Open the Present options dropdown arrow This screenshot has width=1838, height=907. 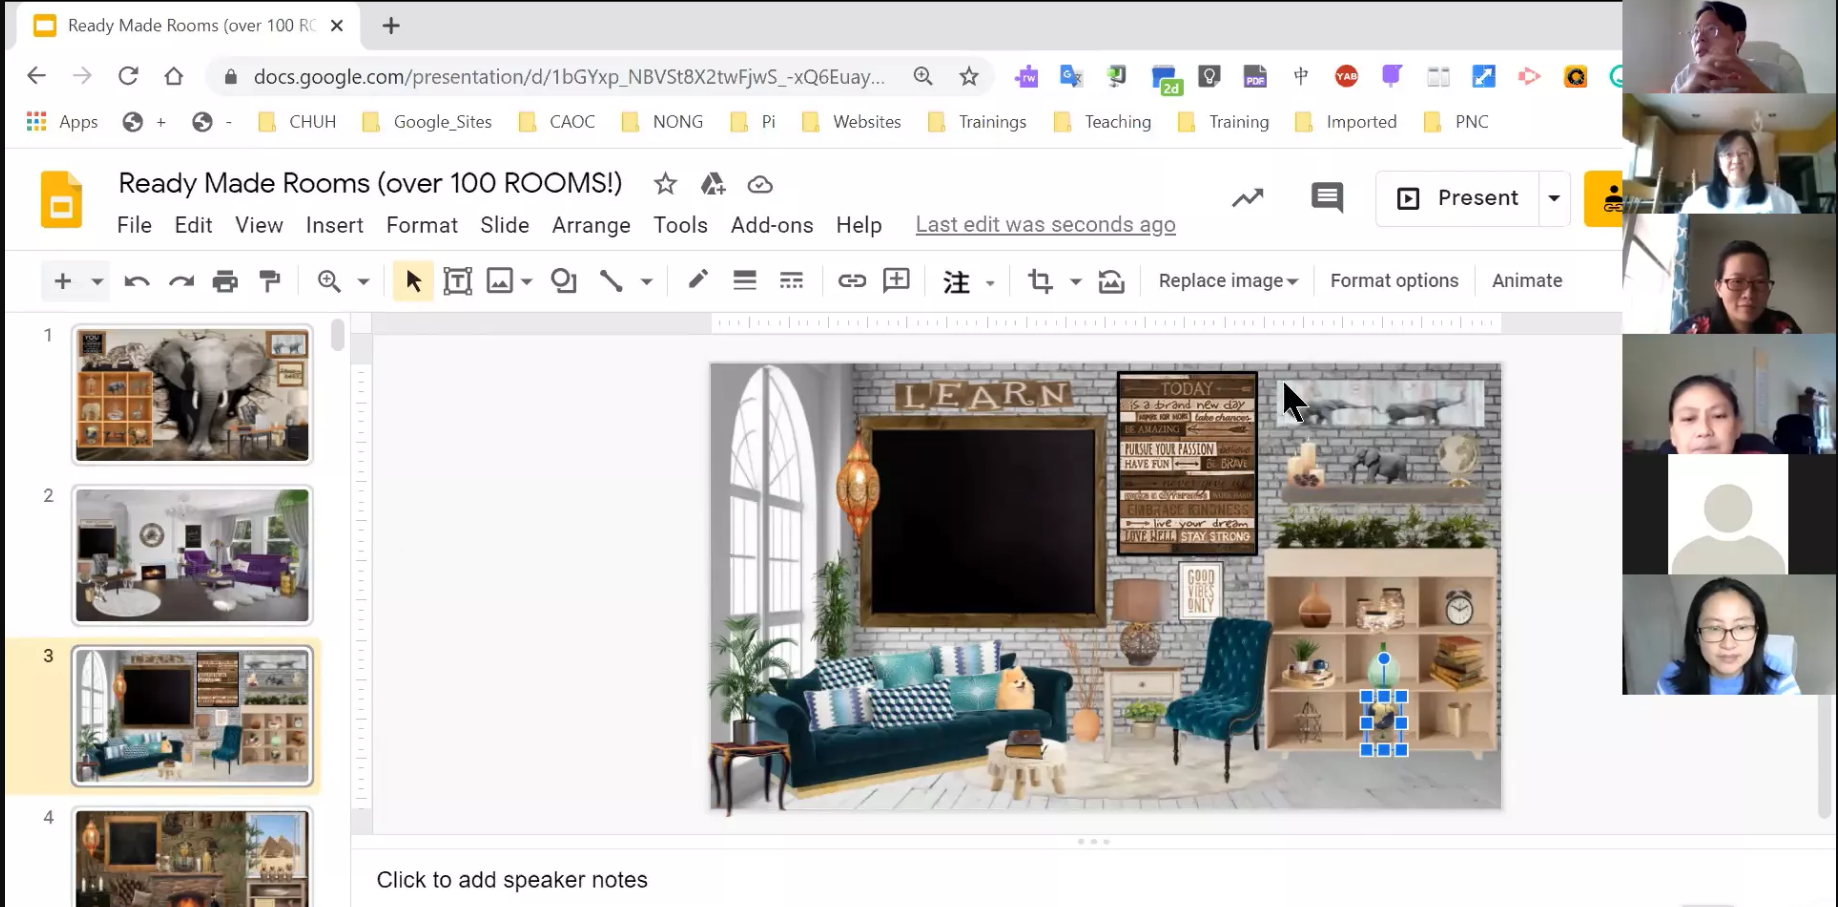(1554, 198)
